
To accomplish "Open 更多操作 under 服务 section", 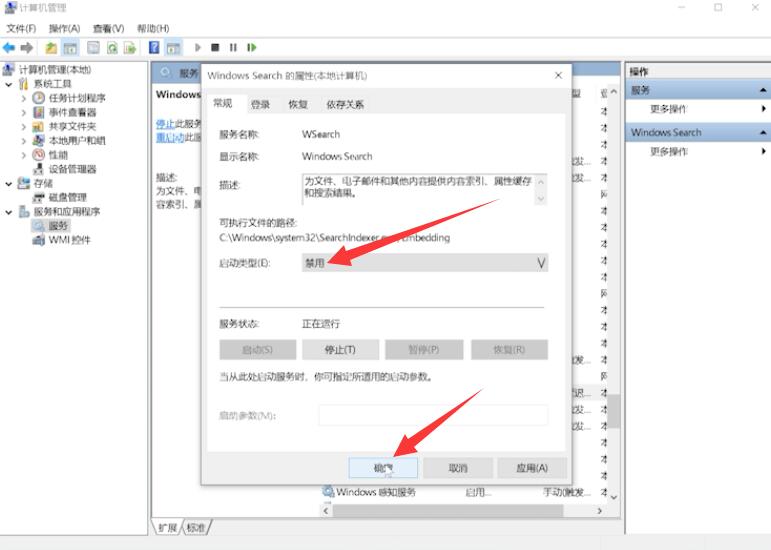I will (x=669, y=109).
